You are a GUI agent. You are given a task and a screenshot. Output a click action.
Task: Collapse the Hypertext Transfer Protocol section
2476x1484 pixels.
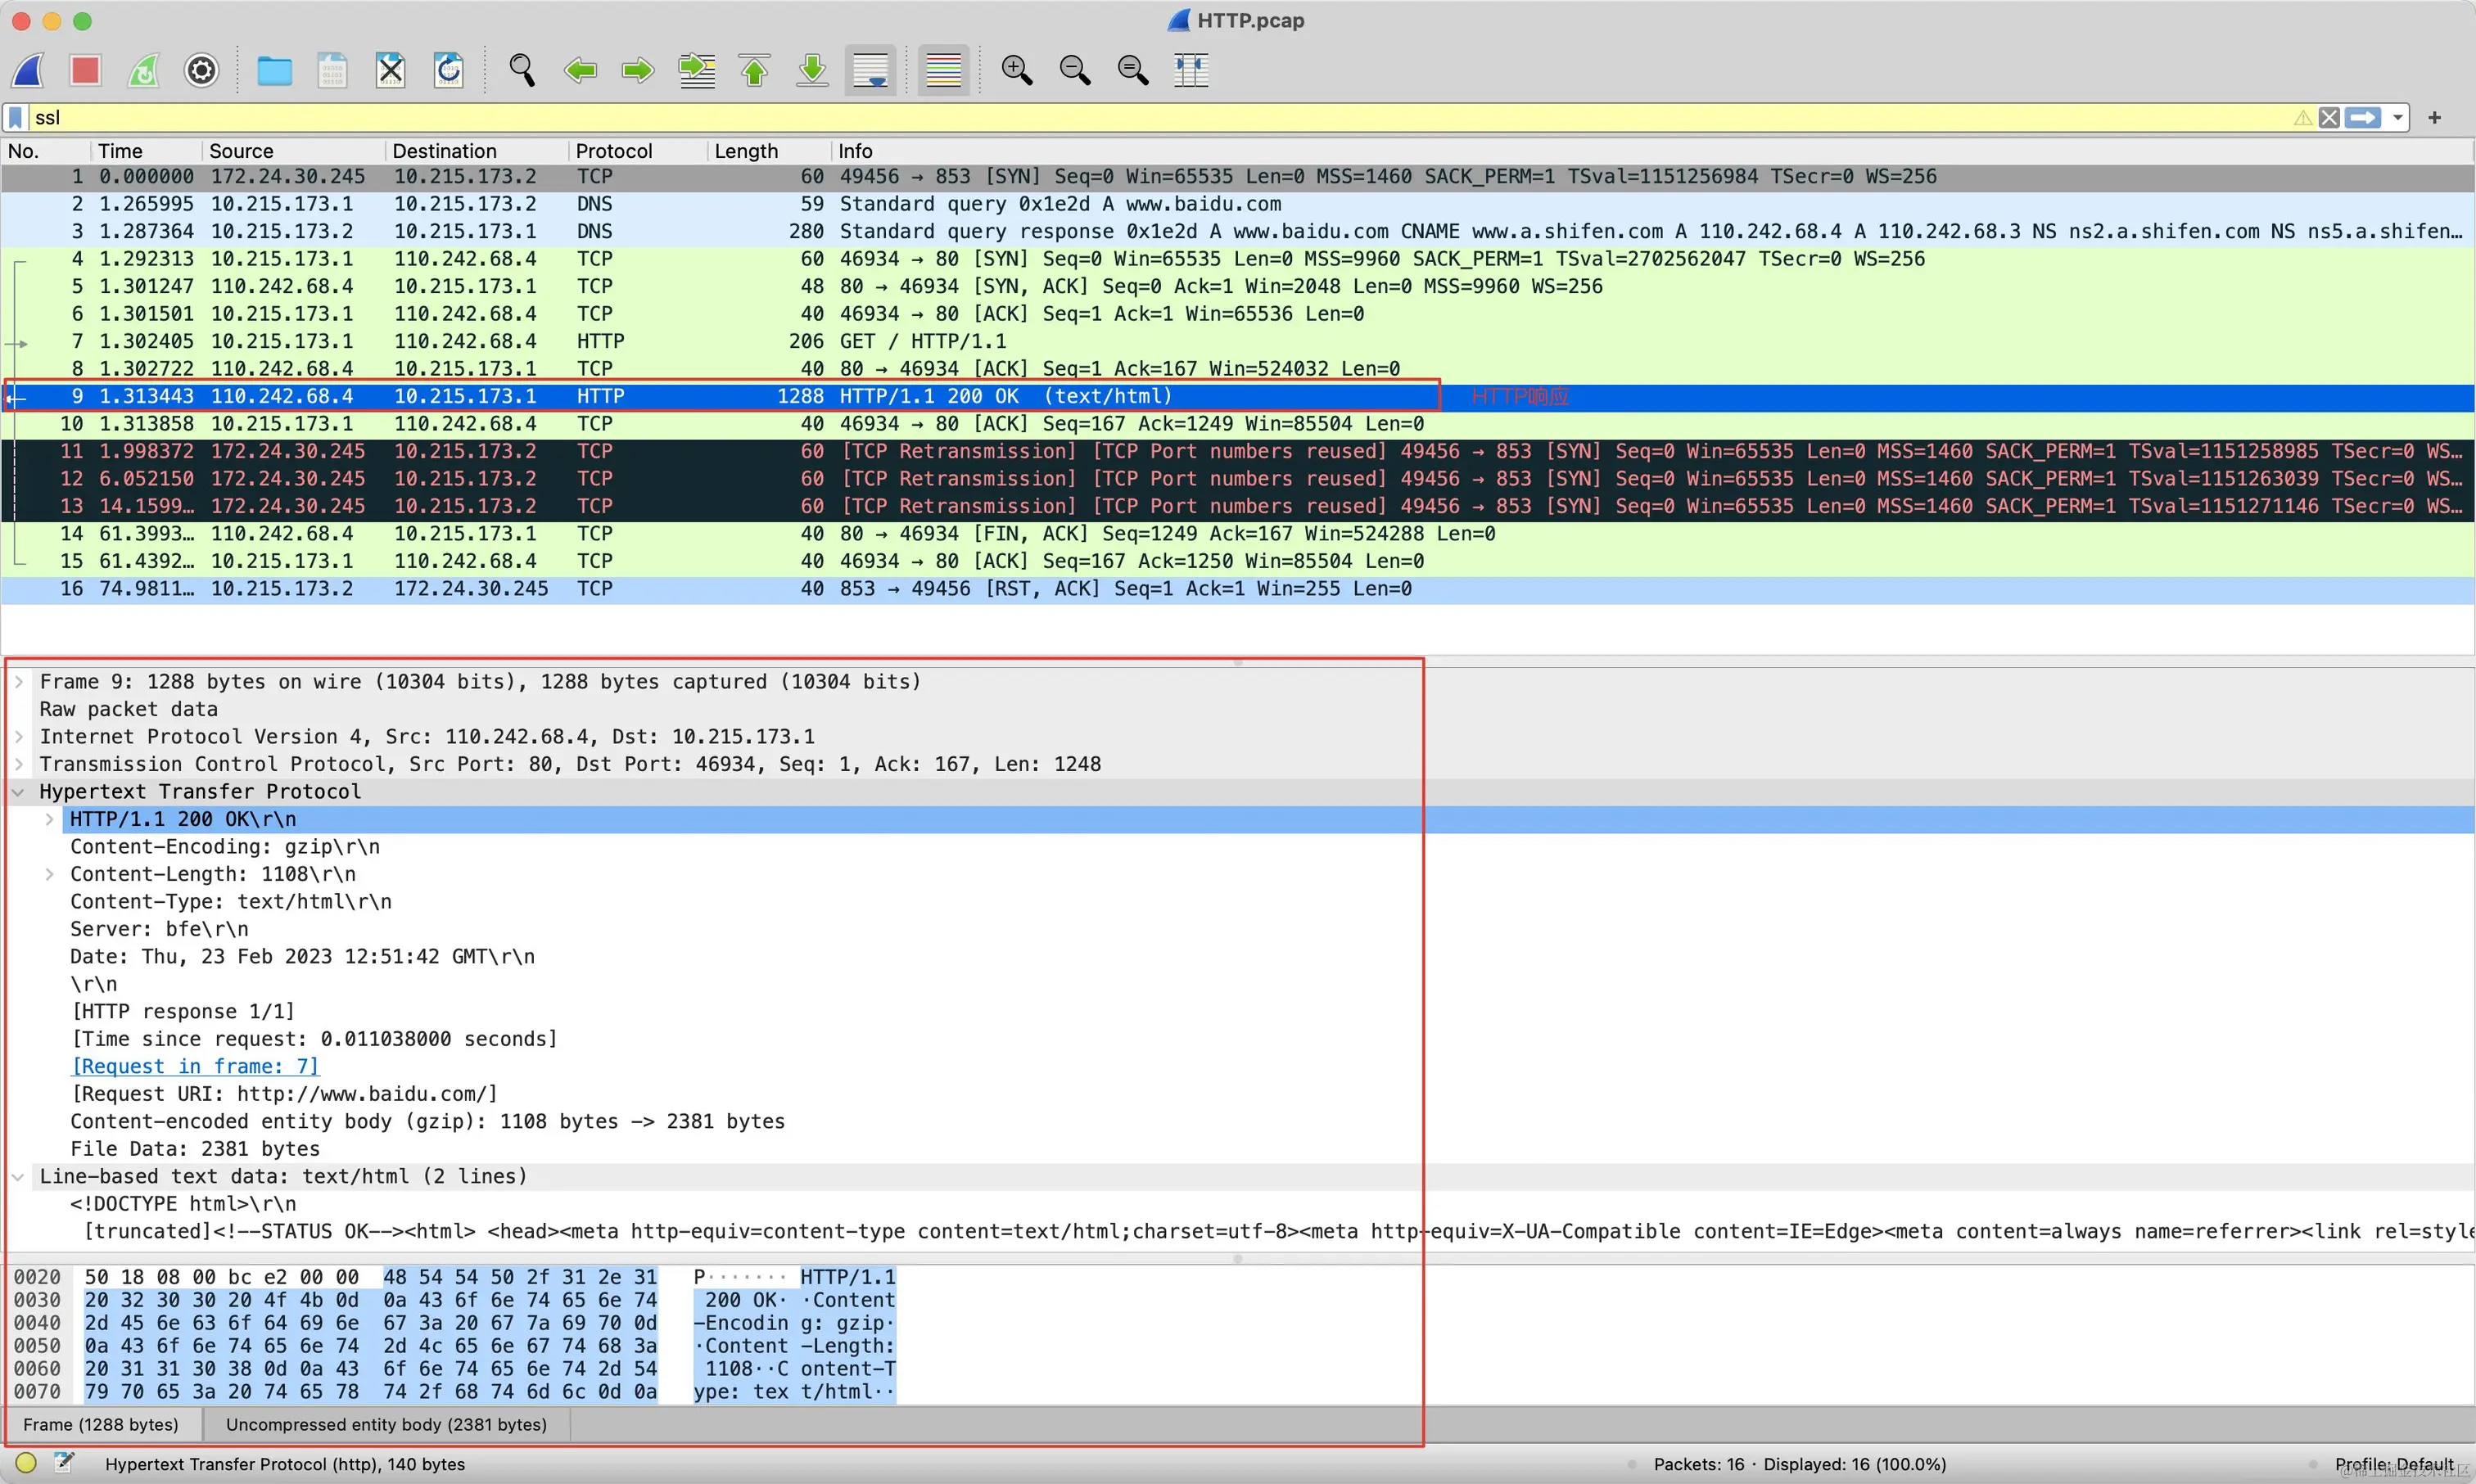click(19, 792)
